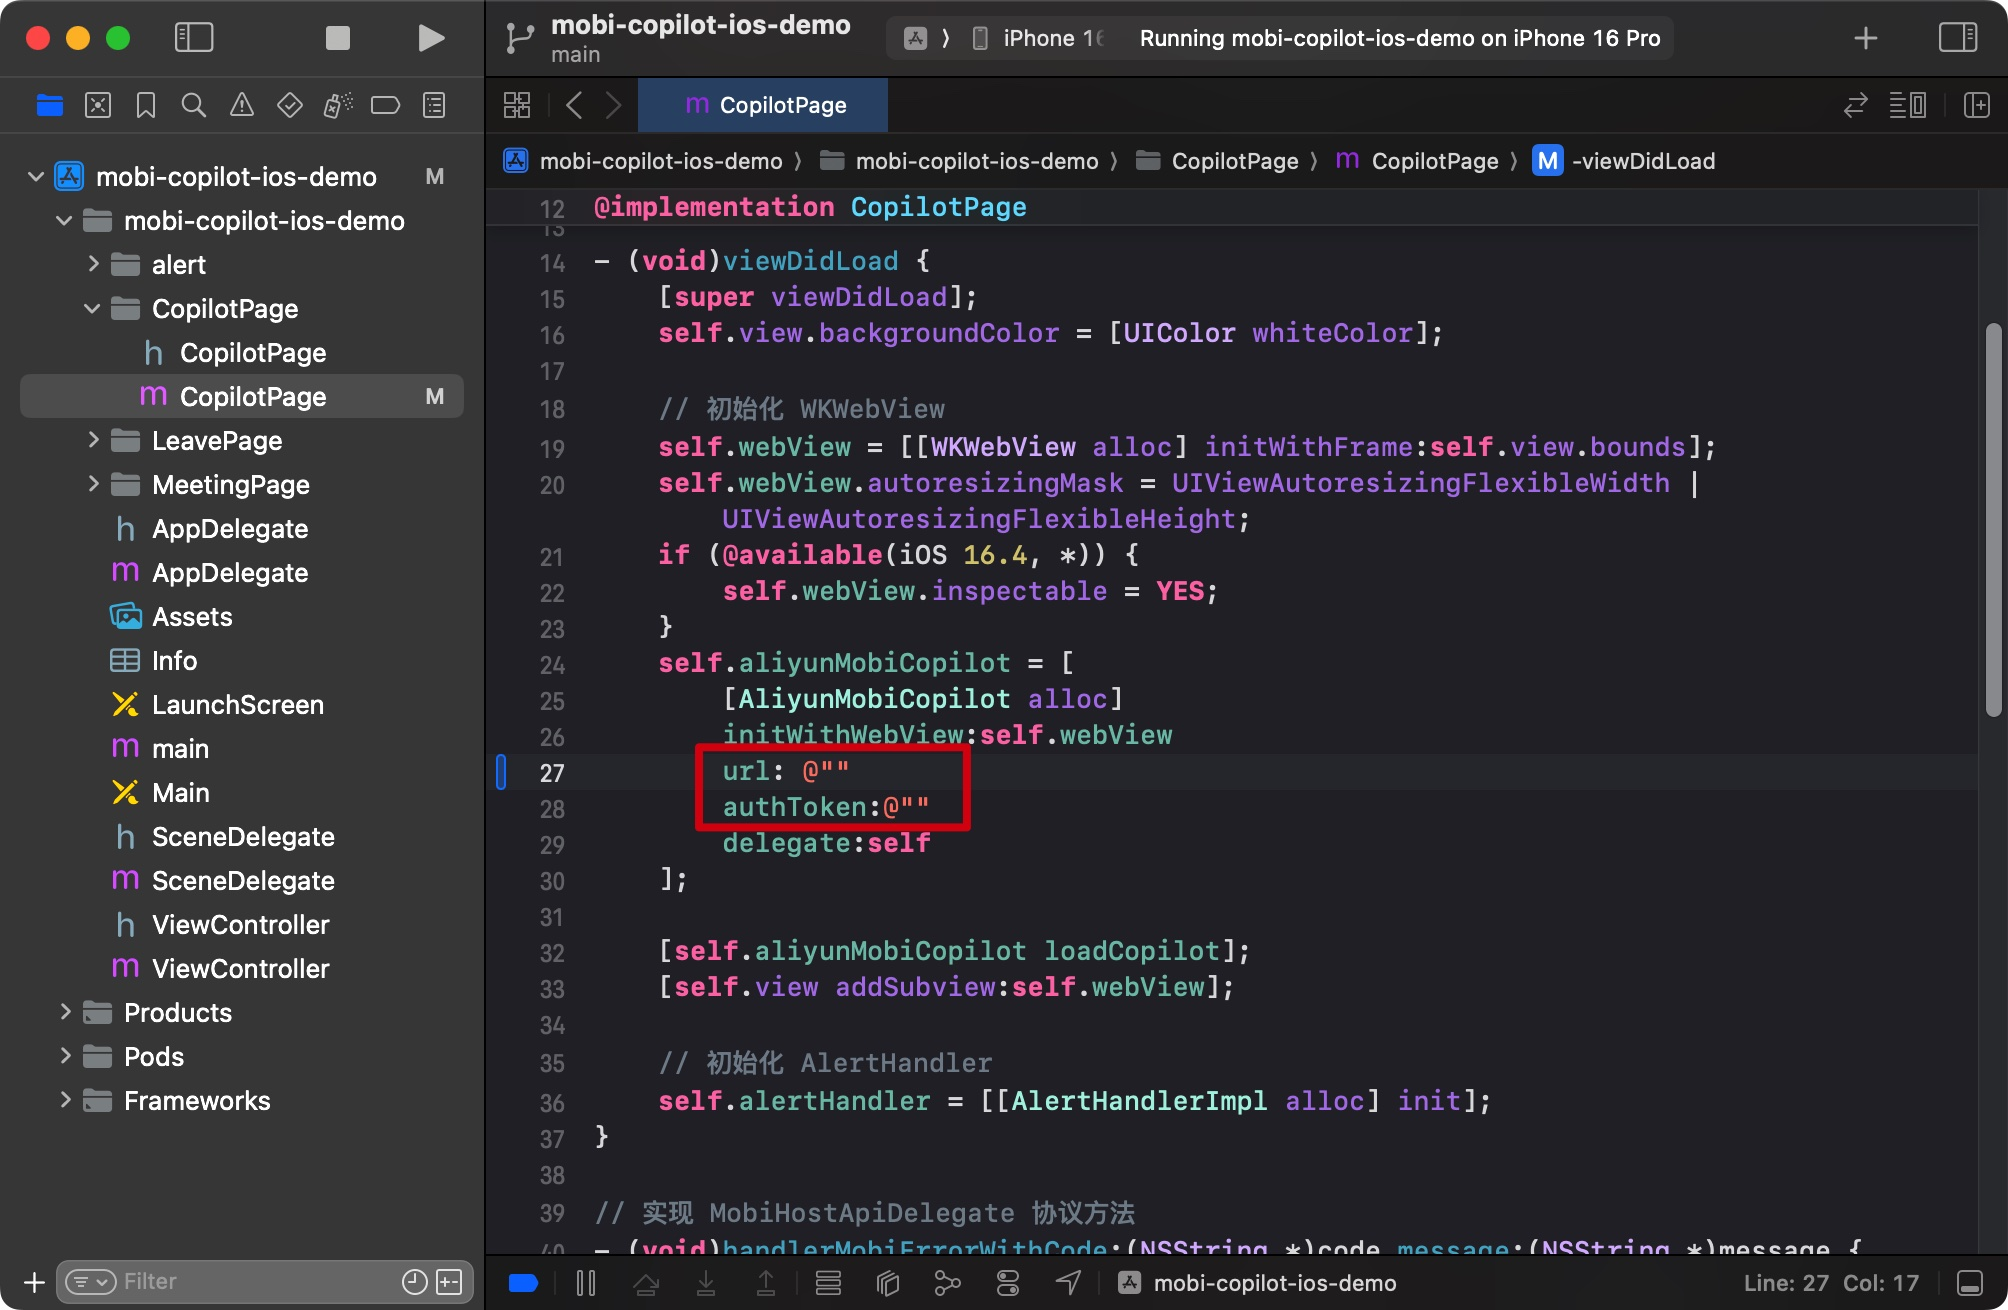Viewport: 2008px width, 1310px height.
Task: Collapse the mobi-copilot-ios-demo group folder
Action: 64,221
